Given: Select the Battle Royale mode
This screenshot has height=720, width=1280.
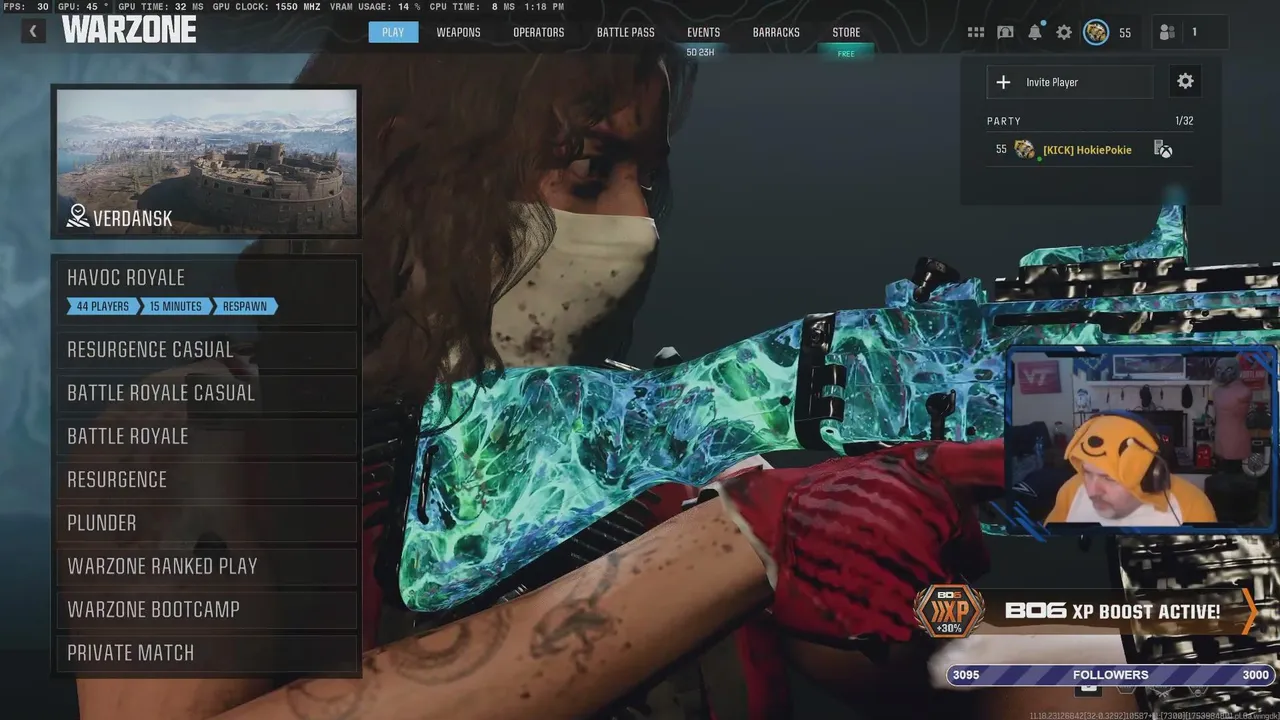Looking at the screenshot, I should coord(207,436).
